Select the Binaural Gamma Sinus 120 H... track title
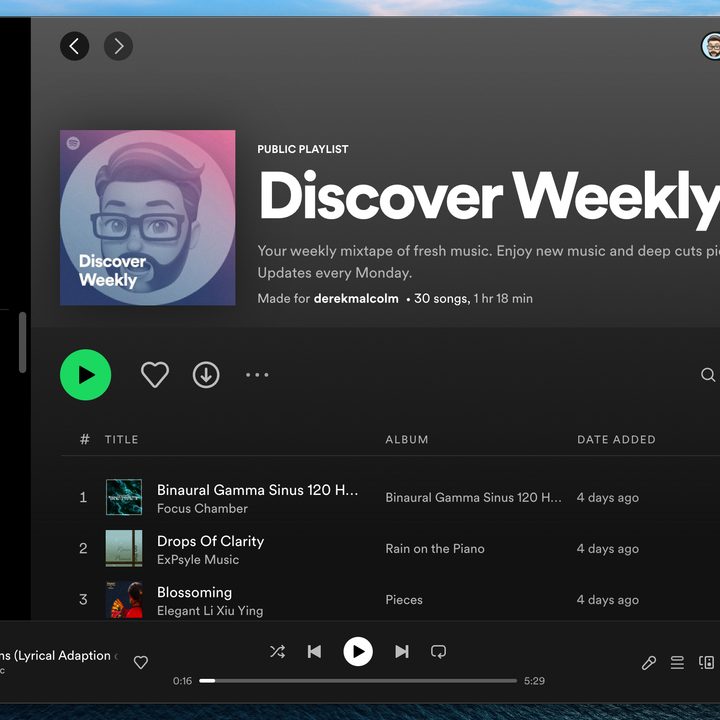Image resolution: width=720 pixels, height=720 pixels. click(257, 490)
